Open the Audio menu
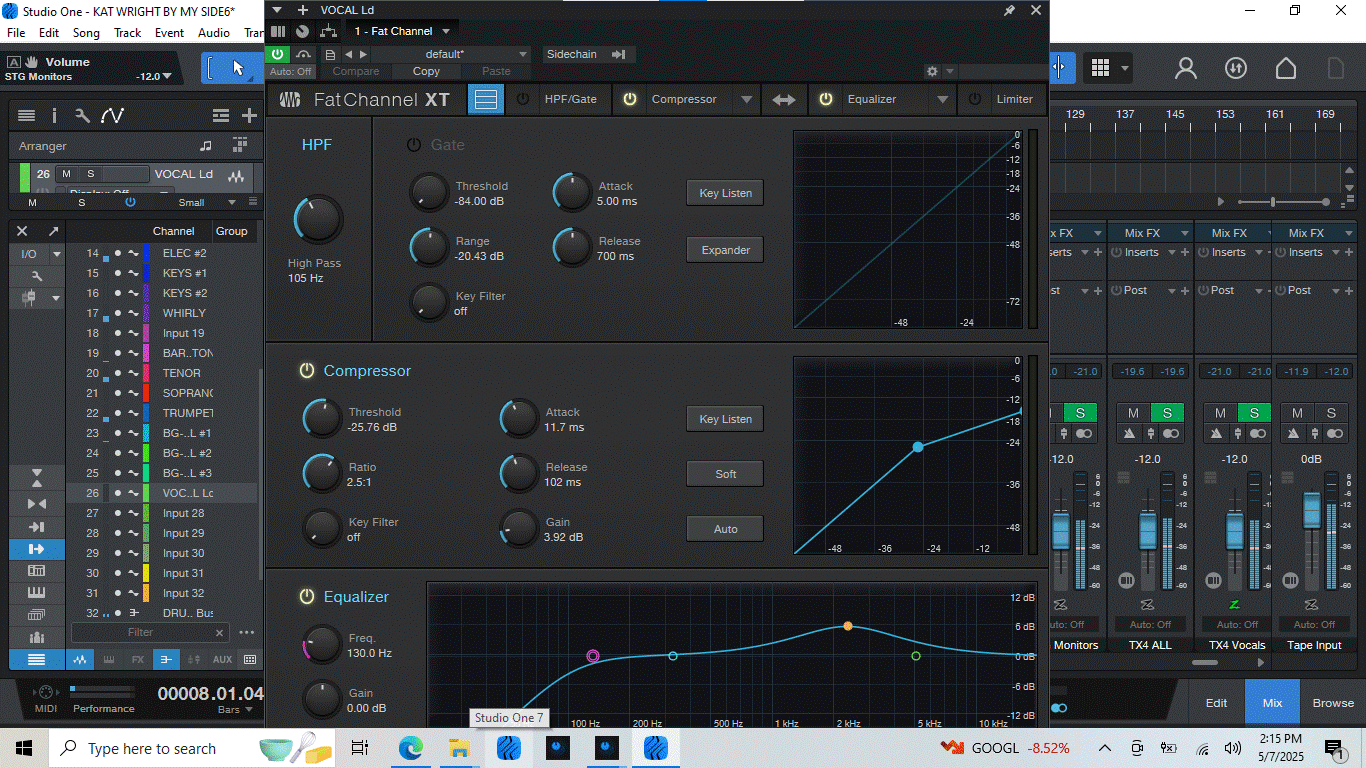 [213, 33]
